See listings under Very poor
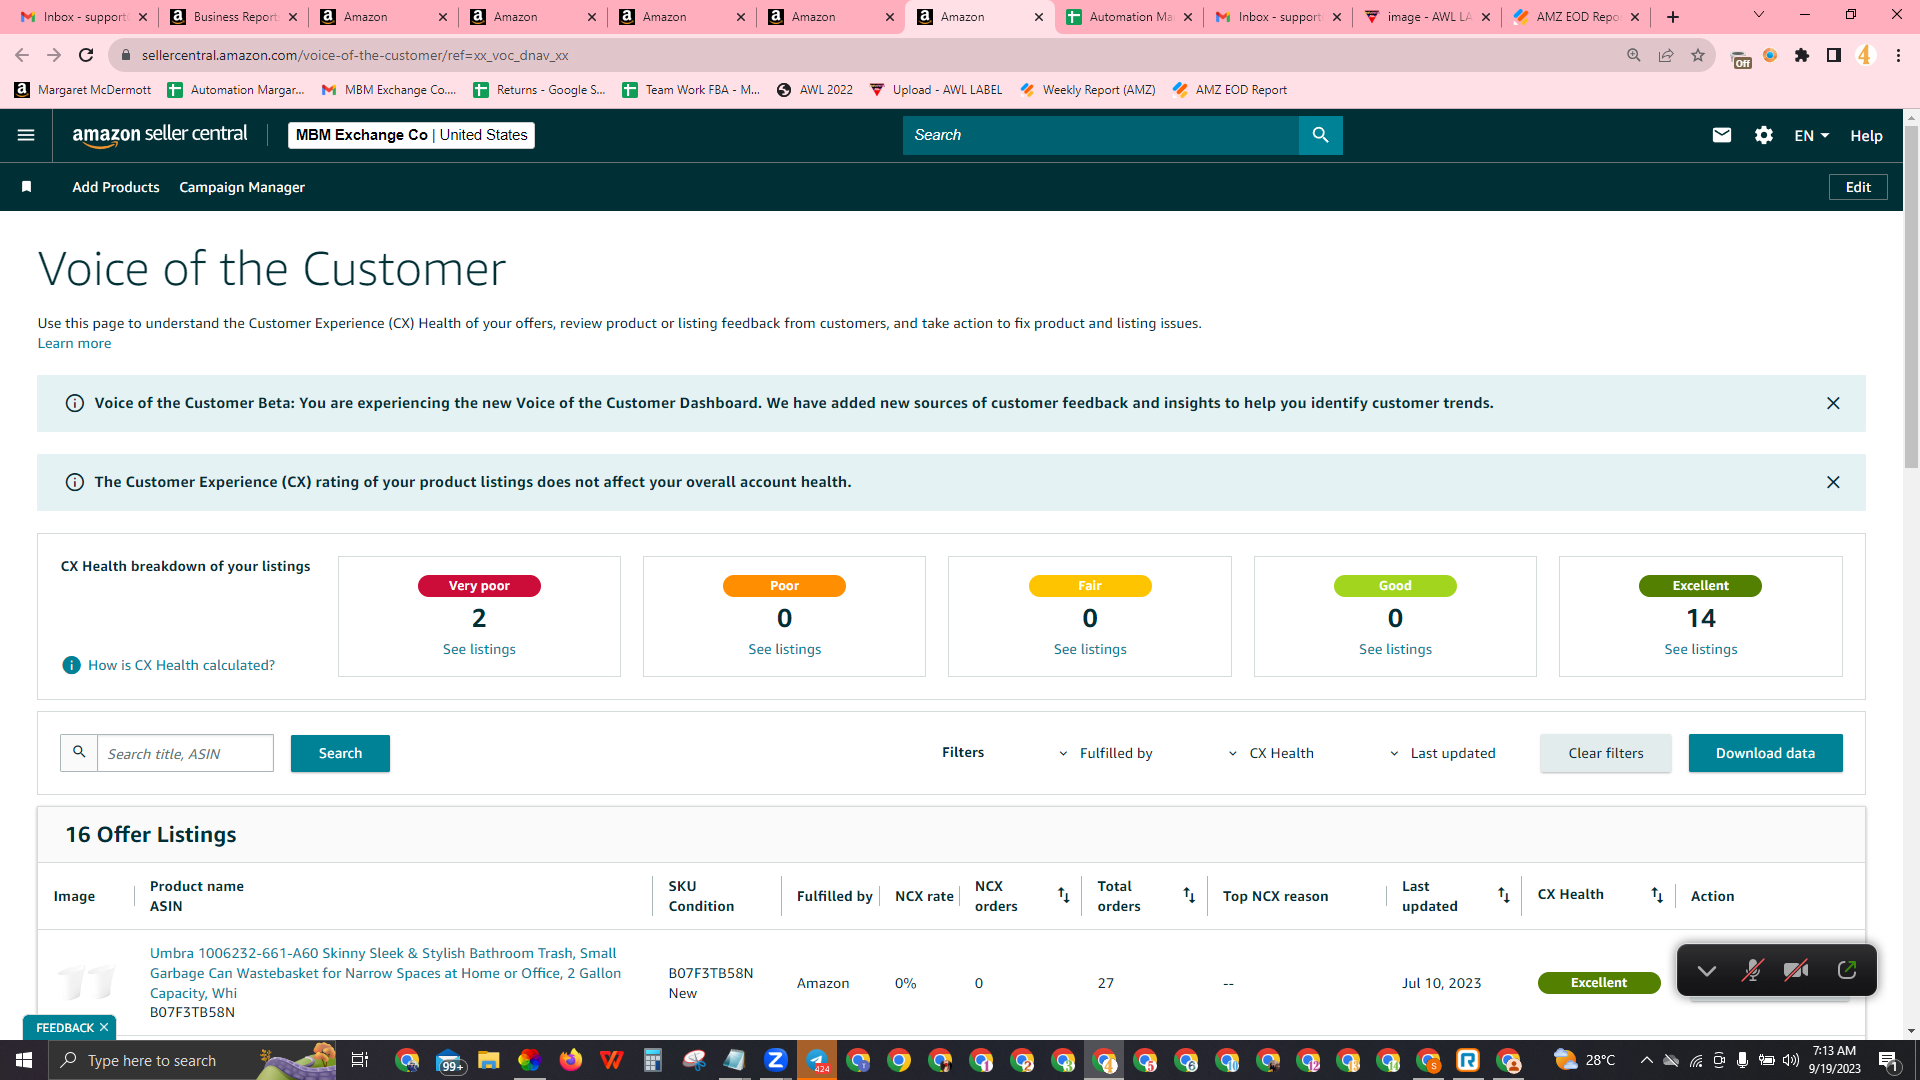1920x1080 pixels. coord(479,649)
